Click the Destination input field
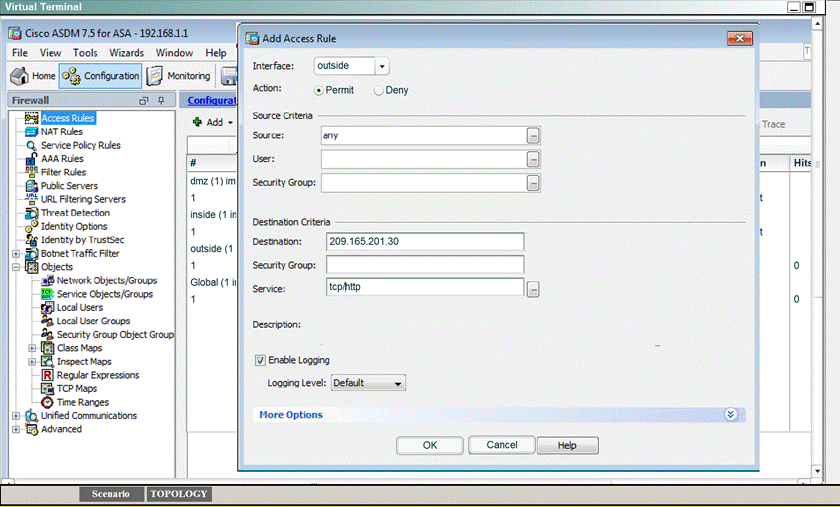Screen dimensions: 840x507 click(424, 242)
